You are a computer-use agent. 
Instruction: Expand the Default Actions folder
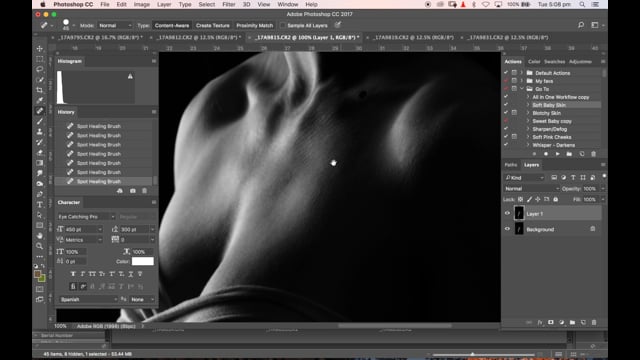pos(522,73)
